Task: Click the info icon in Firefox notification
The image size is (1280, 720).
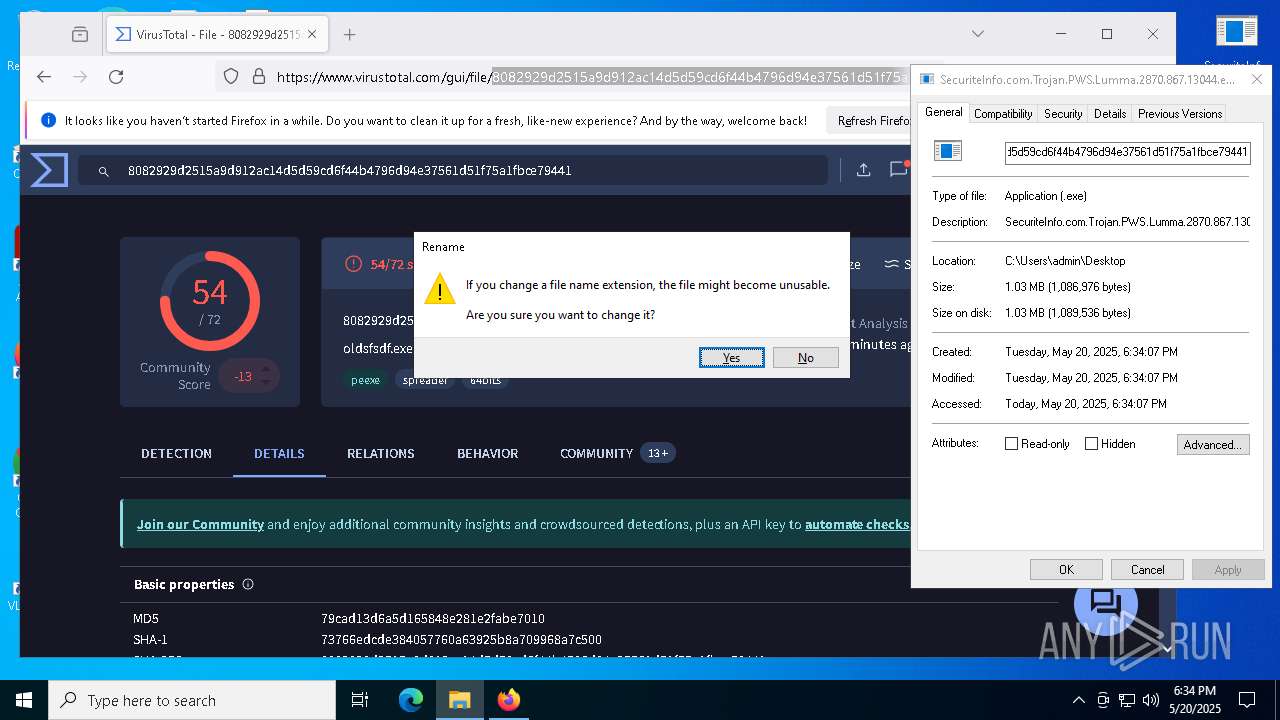Action: click(x=48, y=121)
